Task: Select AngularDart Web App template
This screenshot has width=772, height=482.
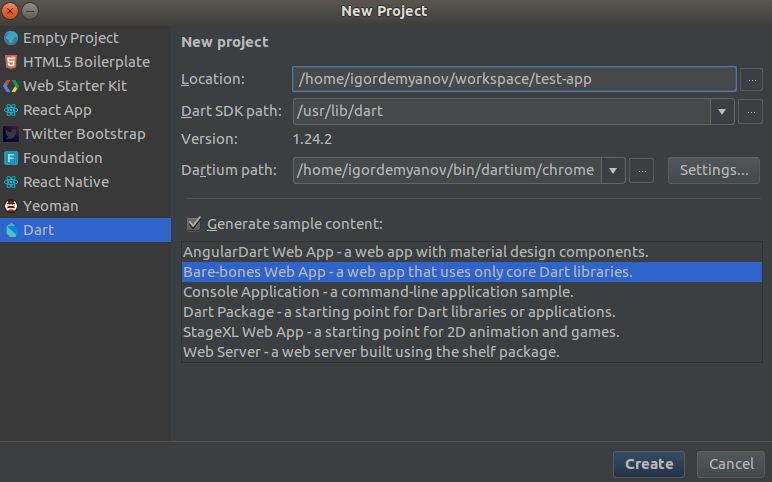Action: [x=415, y=252]
